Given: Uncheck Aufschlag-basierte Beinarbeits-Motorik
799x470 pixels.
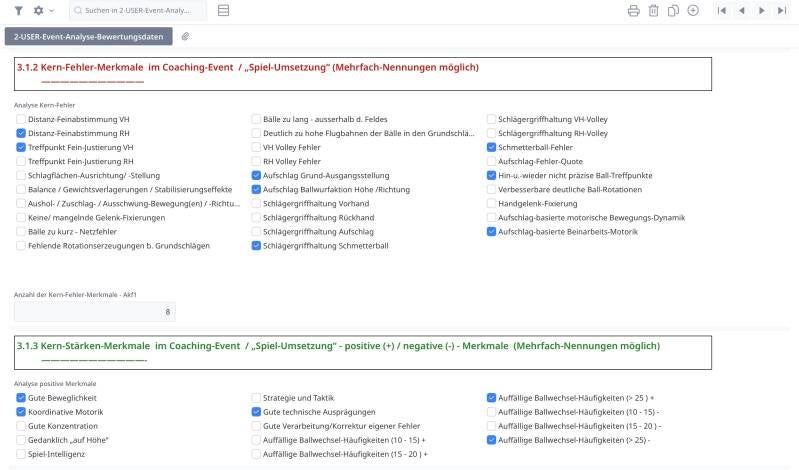Looking at the screenshot, I should [491, 231].
